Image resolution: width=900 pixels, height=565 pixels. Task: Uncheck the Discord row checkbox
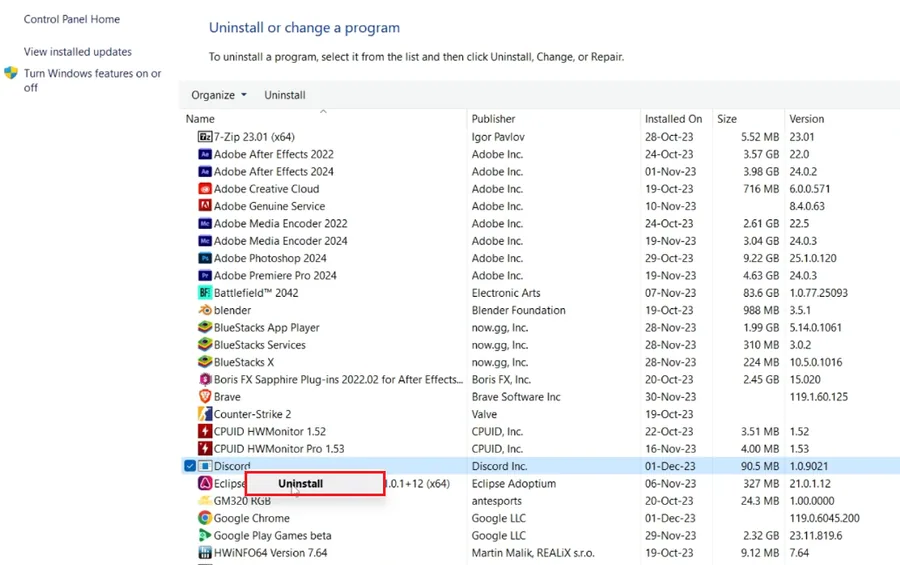(189, 466)
